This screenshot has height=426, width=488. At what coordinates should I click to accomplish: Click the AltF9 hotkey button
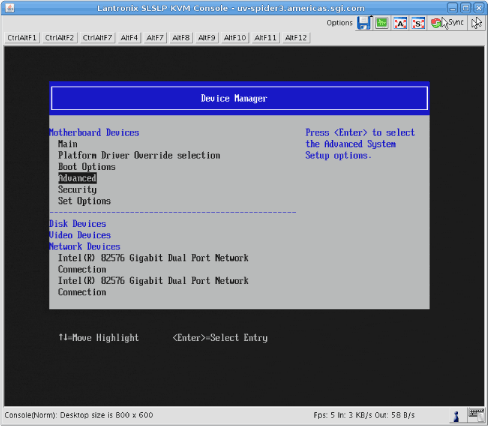[x=207, y=38]
